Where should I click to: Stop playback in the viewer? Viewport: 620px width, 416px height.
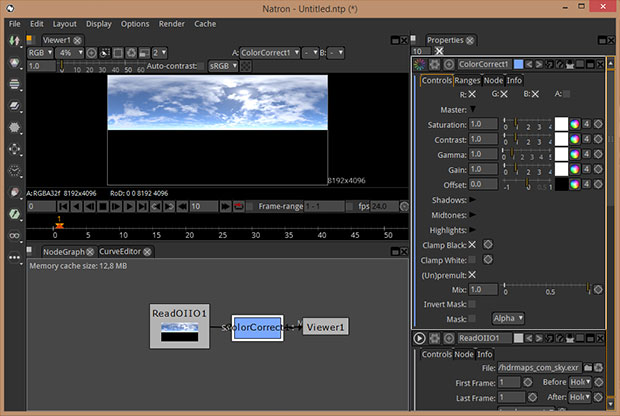coord(103,206)
